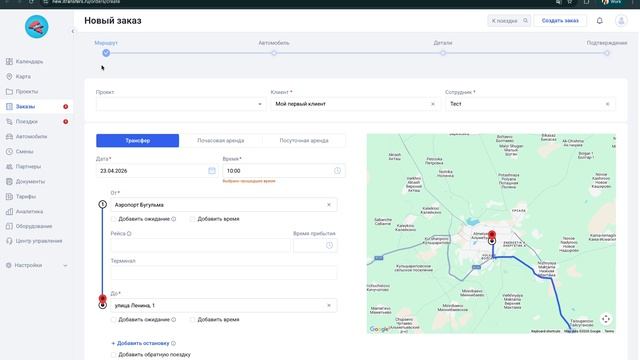
Task: Select the Маршрут step marker
Action: [x=106, y=53]
